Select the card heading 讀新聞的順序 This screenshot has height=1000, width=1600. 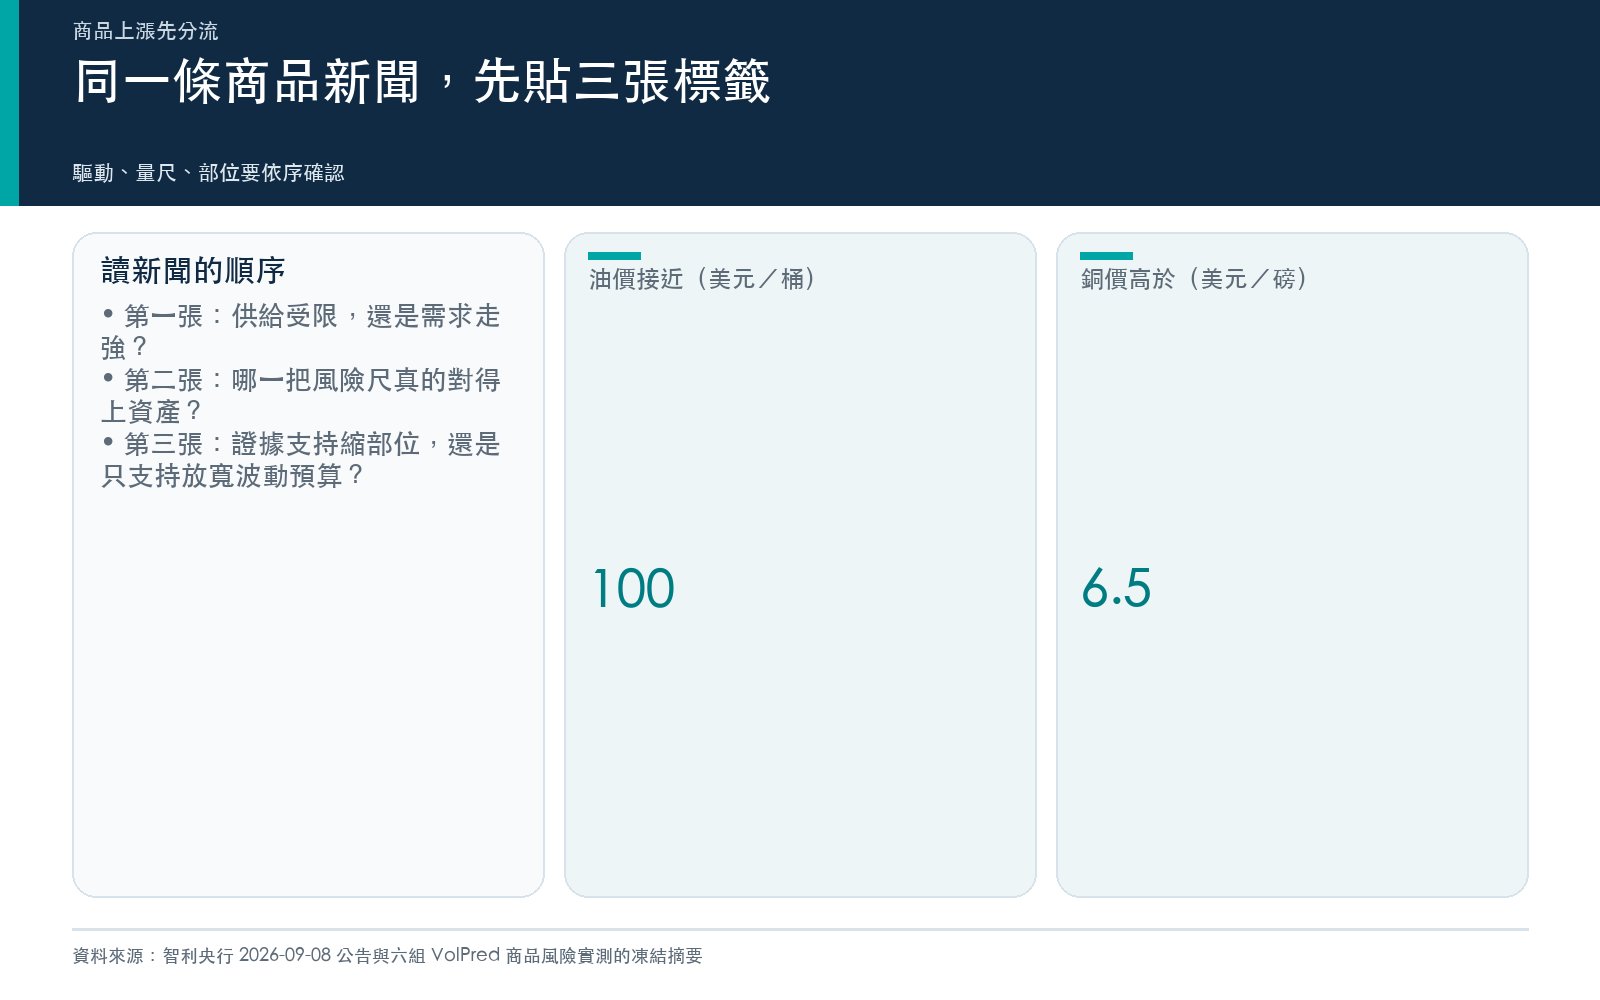point(193,270)
